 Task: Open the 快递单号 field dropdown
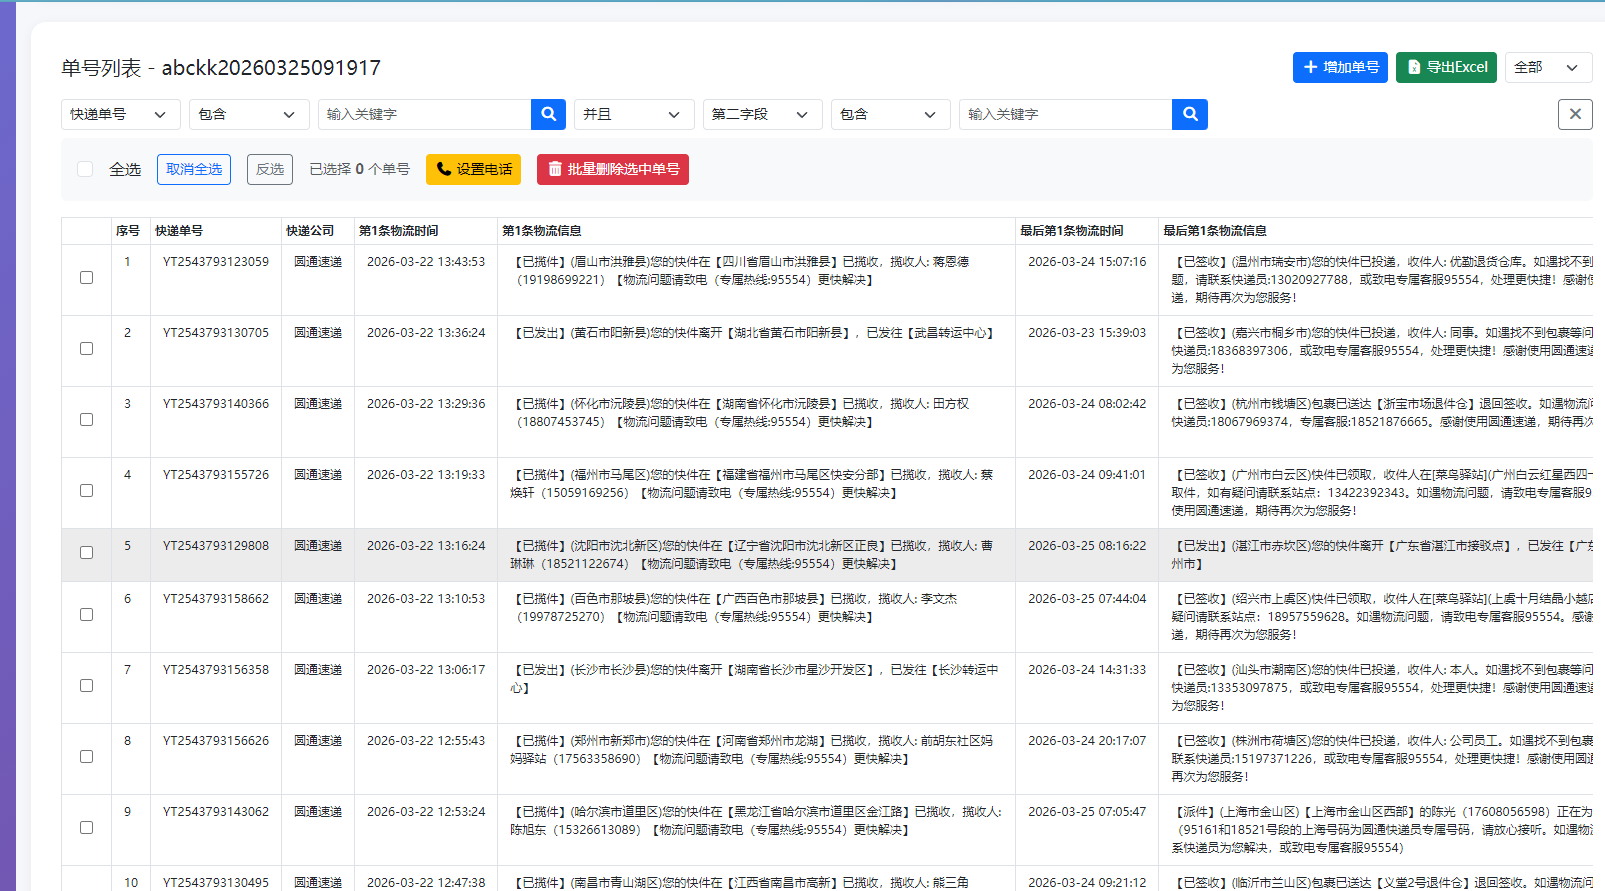[120, 114]
